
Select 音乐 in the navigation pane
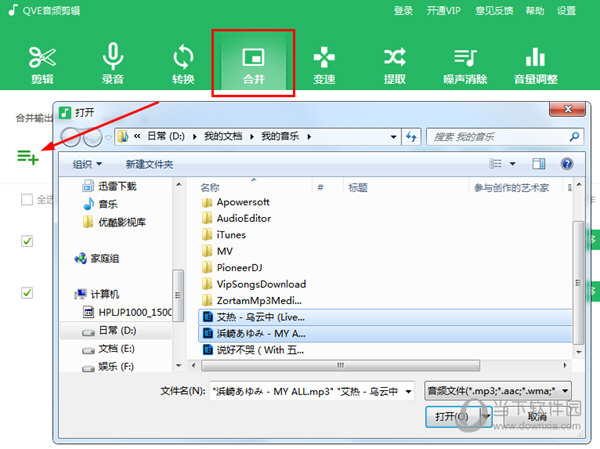(101, 204)
